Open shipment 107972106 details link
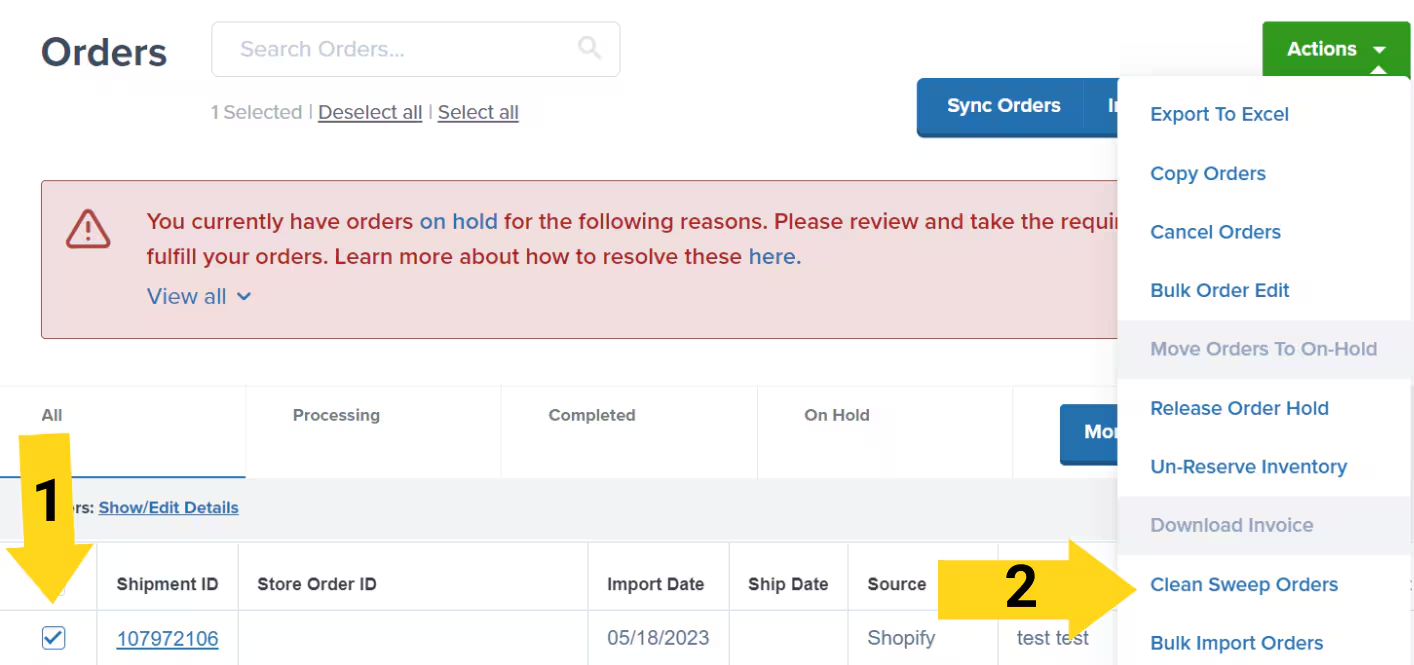The height and width of the screenshot is (665, 1414). coord(167,637)
